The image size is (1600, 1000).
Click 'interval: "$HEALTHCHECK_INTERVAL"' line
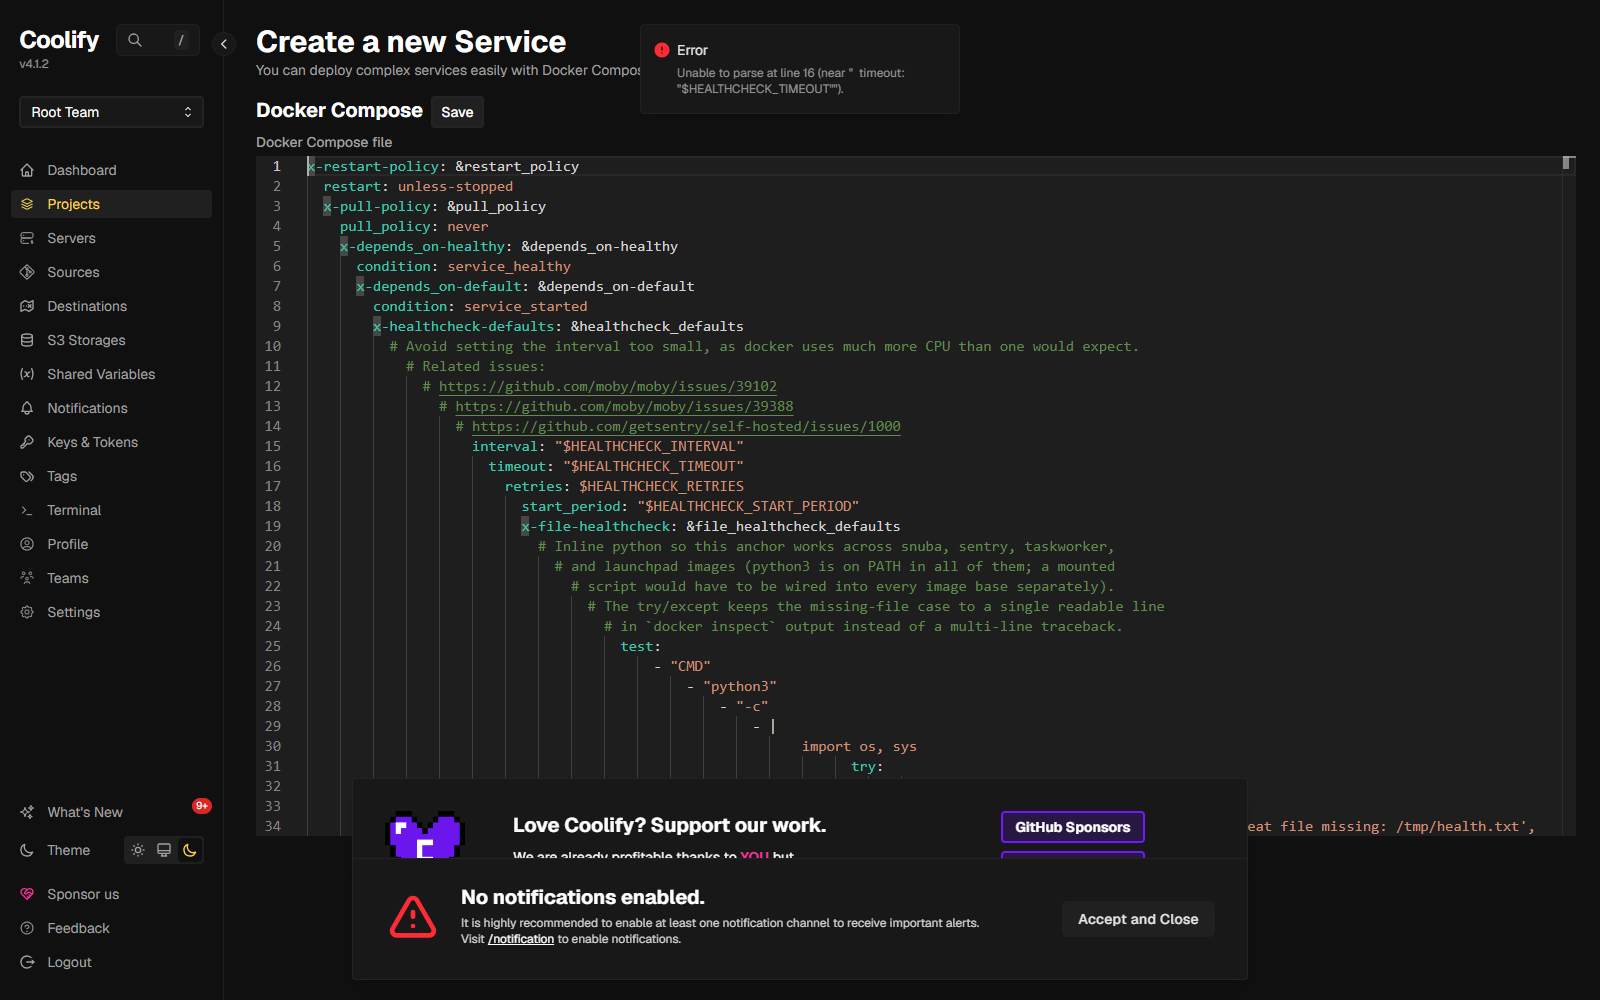(608, 446)
